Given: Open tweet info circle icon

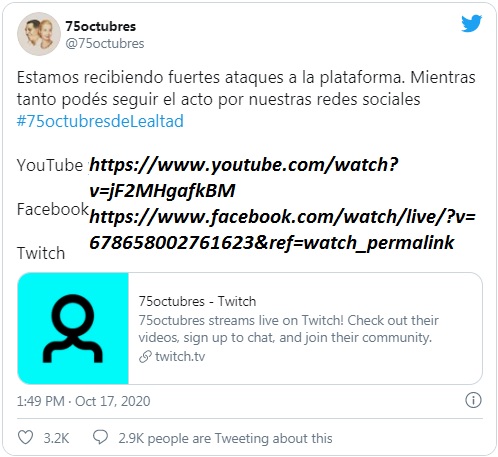Looking at the screenshot, I should pyautogui.click(x=473, y=400).
